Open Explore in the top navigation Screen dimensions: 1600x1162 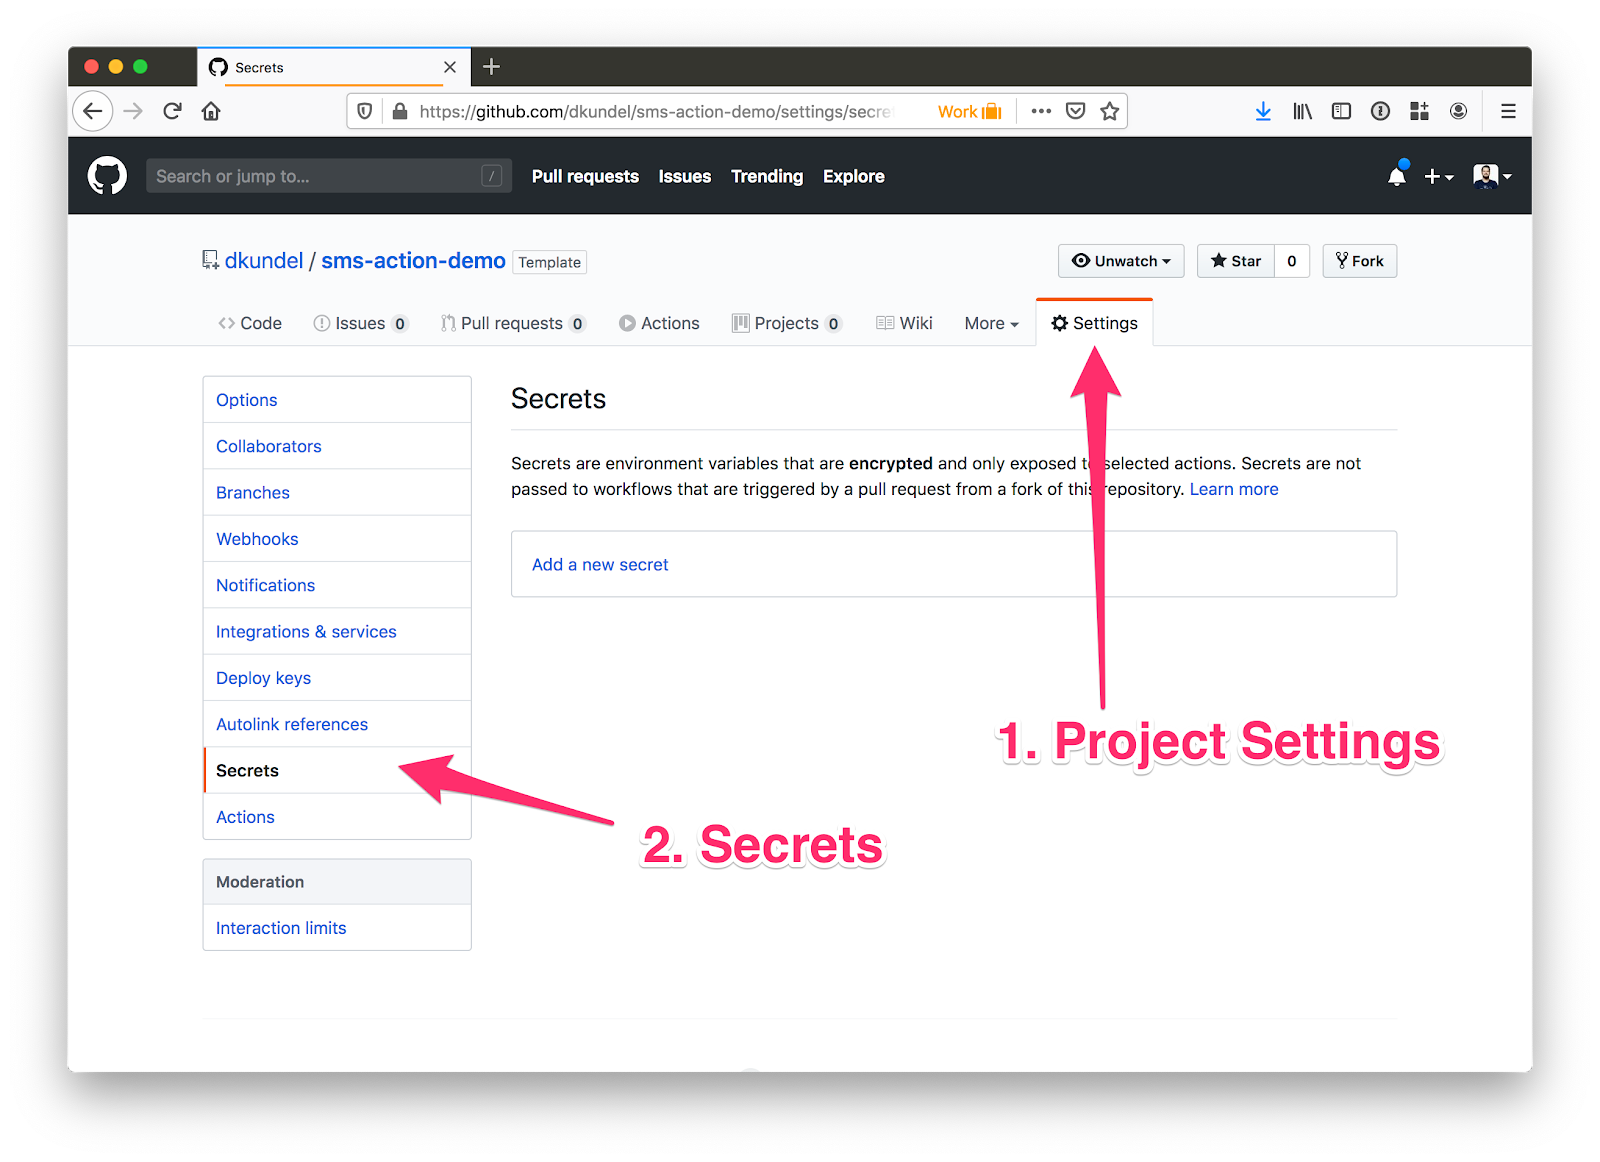854,176
